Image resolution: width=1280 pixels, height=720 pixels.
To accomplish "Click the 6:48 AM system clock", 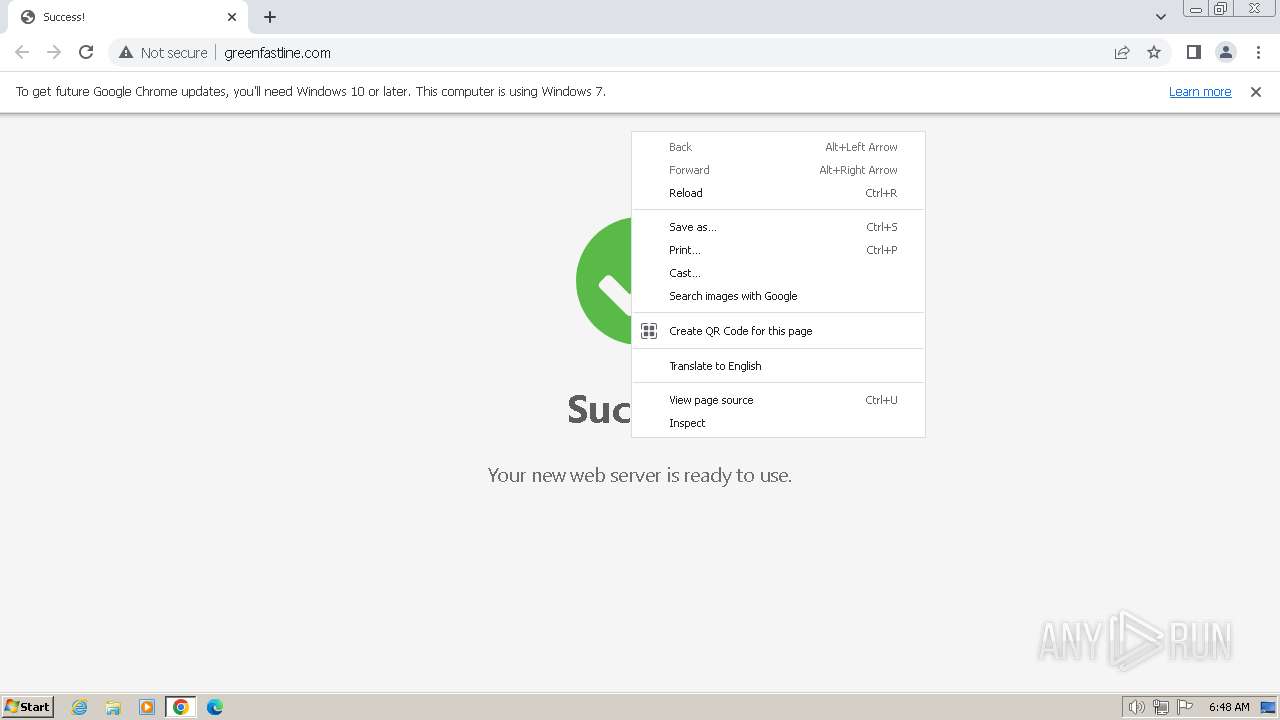I will [x=1229, y=707].
